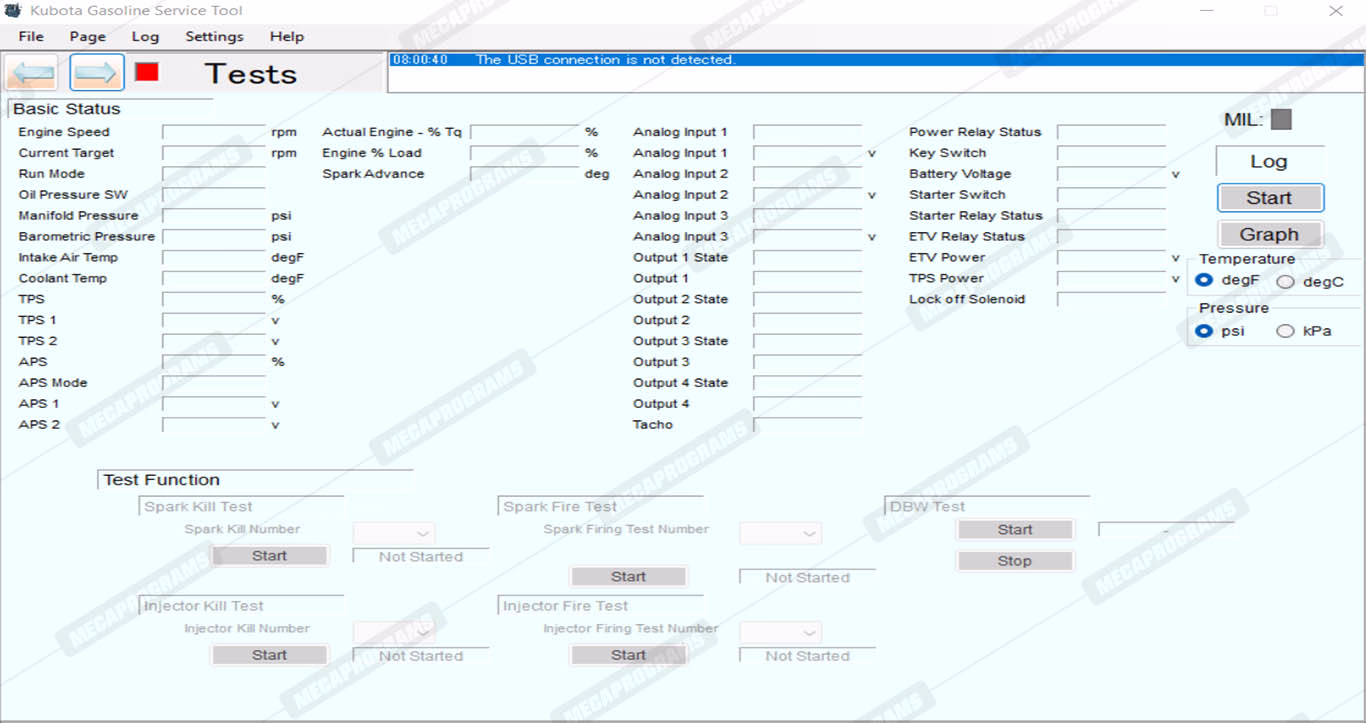Screen dimensions: 1366x723
Task: Select psi pressure radio button
Action: coord(1205,331)
